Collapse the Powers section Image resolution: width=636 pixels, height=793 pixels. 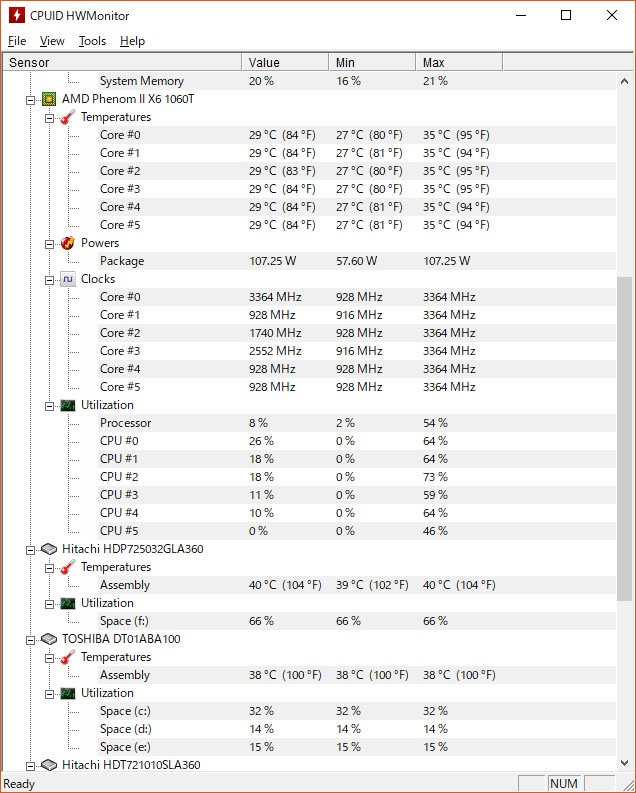[49, 244]
